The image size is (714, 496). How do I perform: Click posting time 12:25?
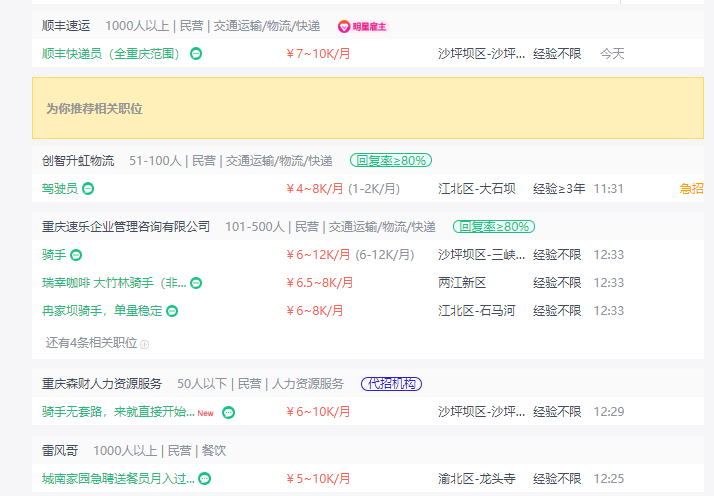point(608,479)
